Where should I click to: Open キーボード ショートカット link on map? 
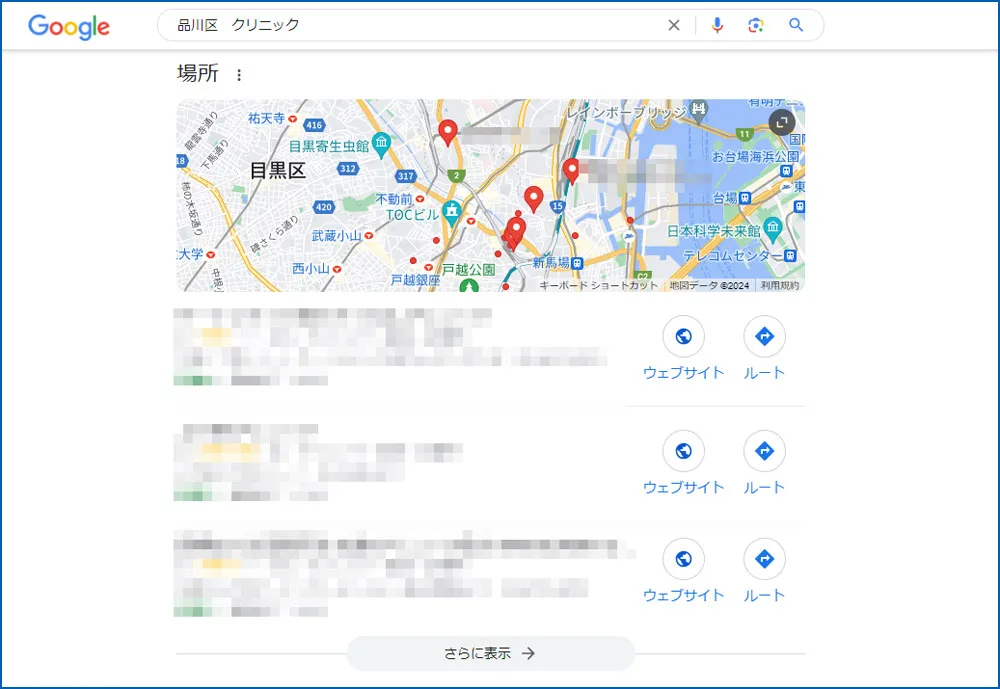click(598, 285)
